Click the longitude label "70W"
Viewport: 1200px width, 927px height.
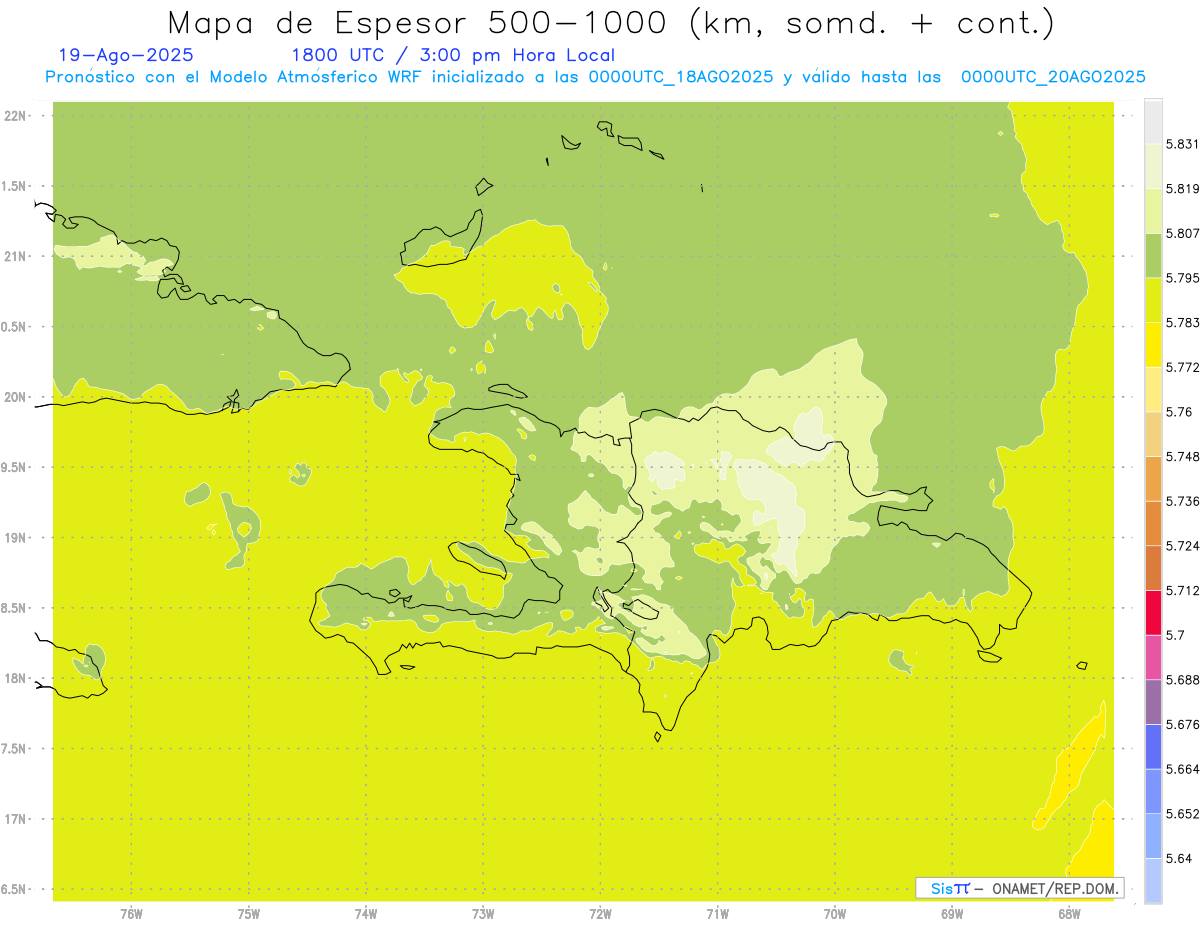835,914
